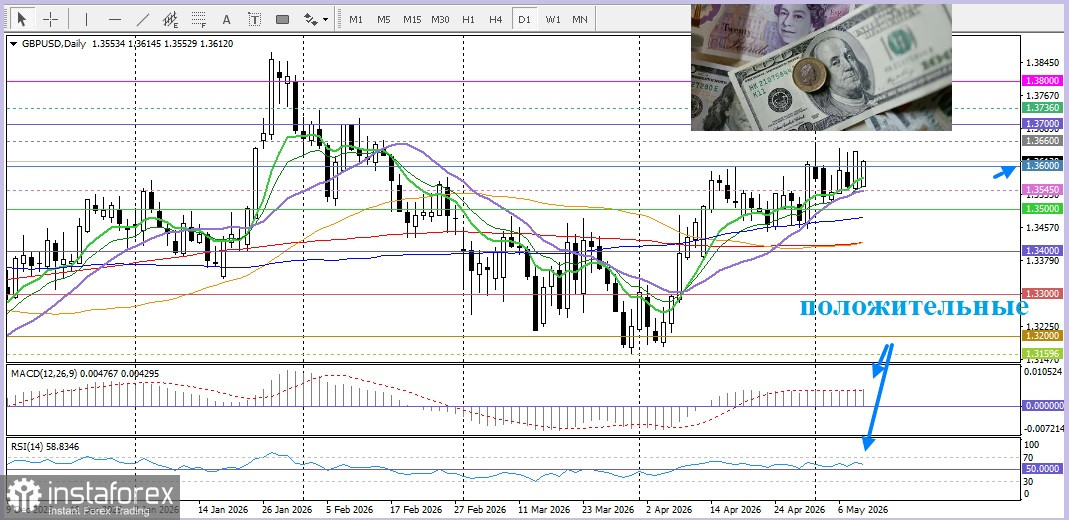Pick the rectangle shape tool
Image resolution: width=1069 pixels, height=520 pixels.
pos(282,19)
